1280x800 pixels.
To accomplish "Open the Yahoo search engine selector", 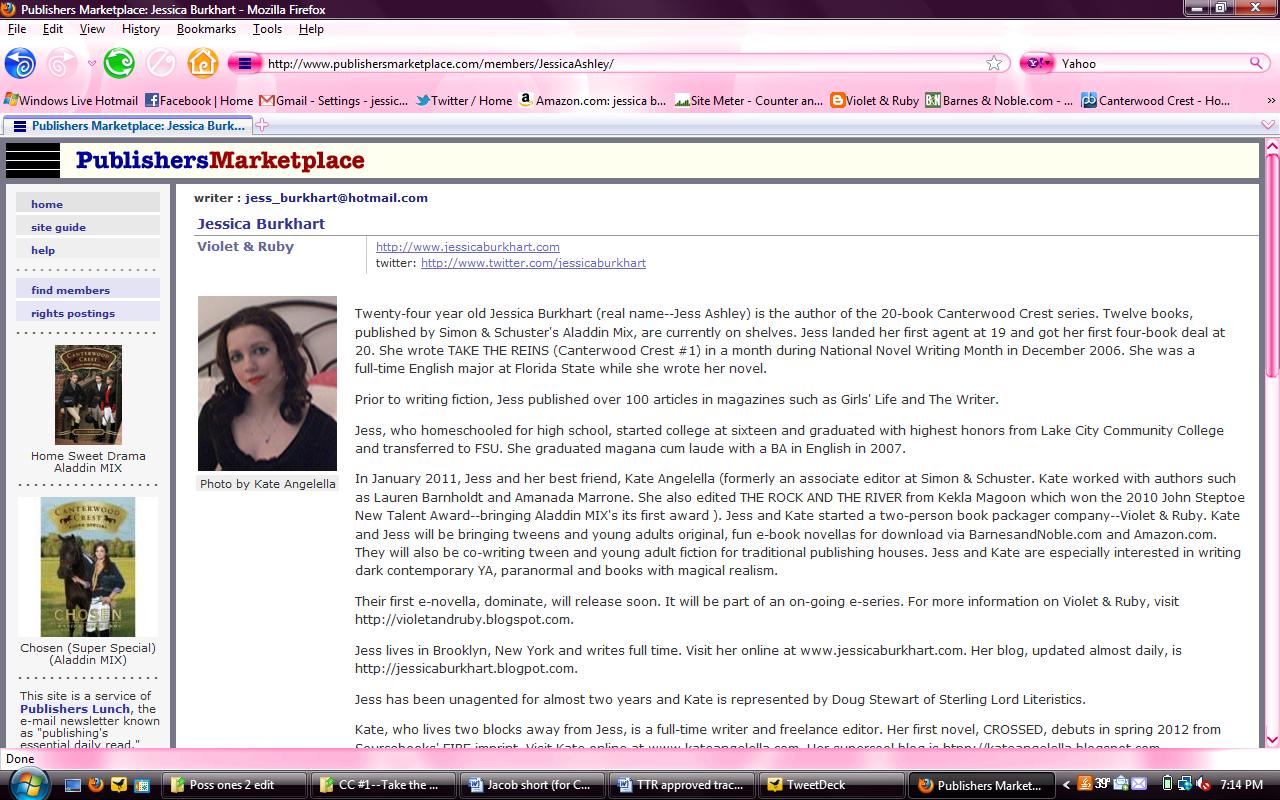I will (x=1037, y=63).
